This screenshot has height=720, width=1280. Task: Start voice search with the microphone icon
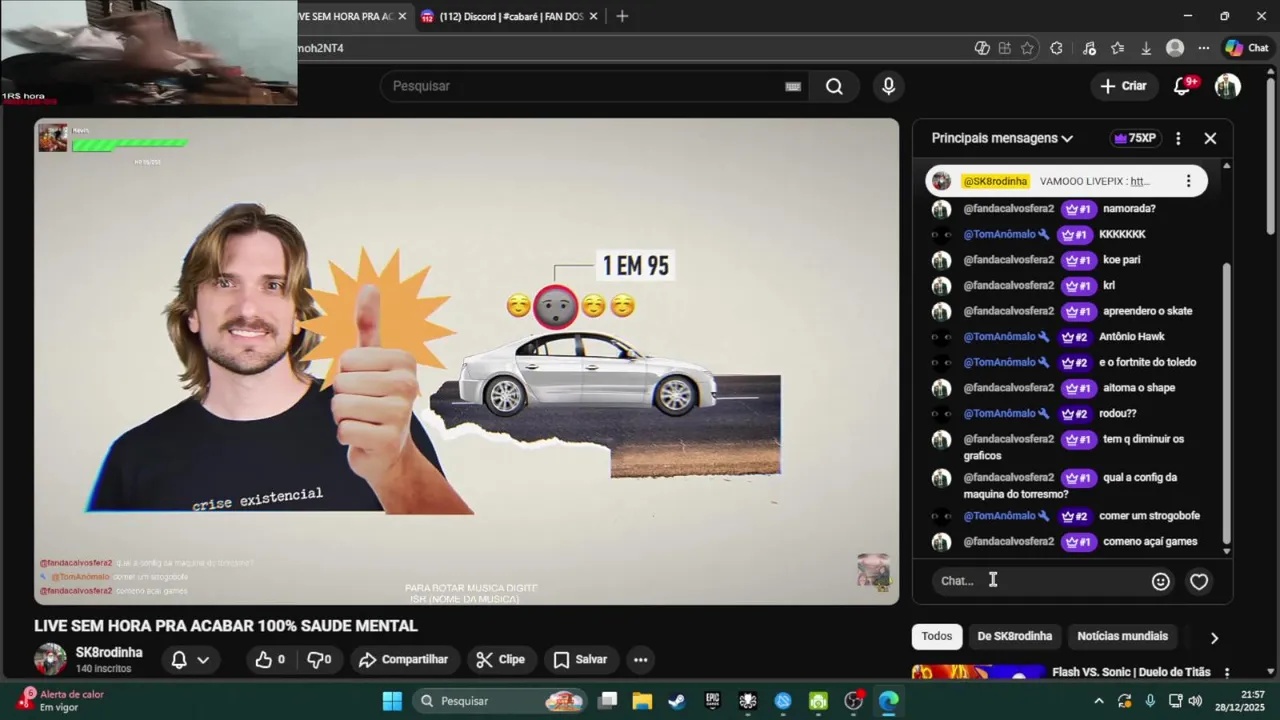pos(888,86)
